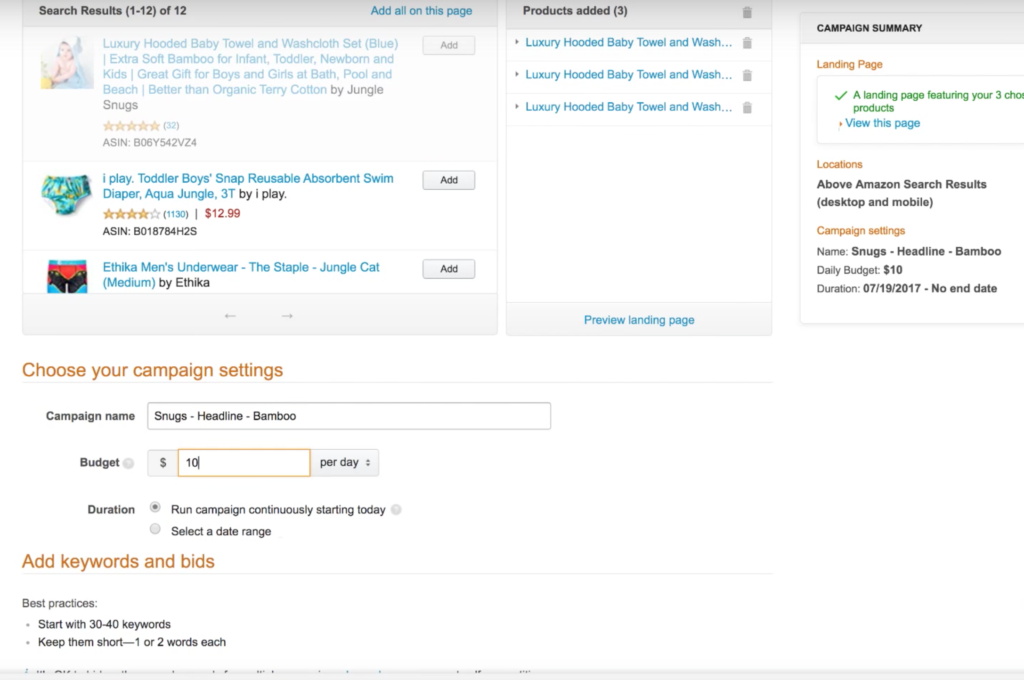Click the Budget help info icon
The width and height of the screenshot is (1024, 680).
click(x=128, y=464)
